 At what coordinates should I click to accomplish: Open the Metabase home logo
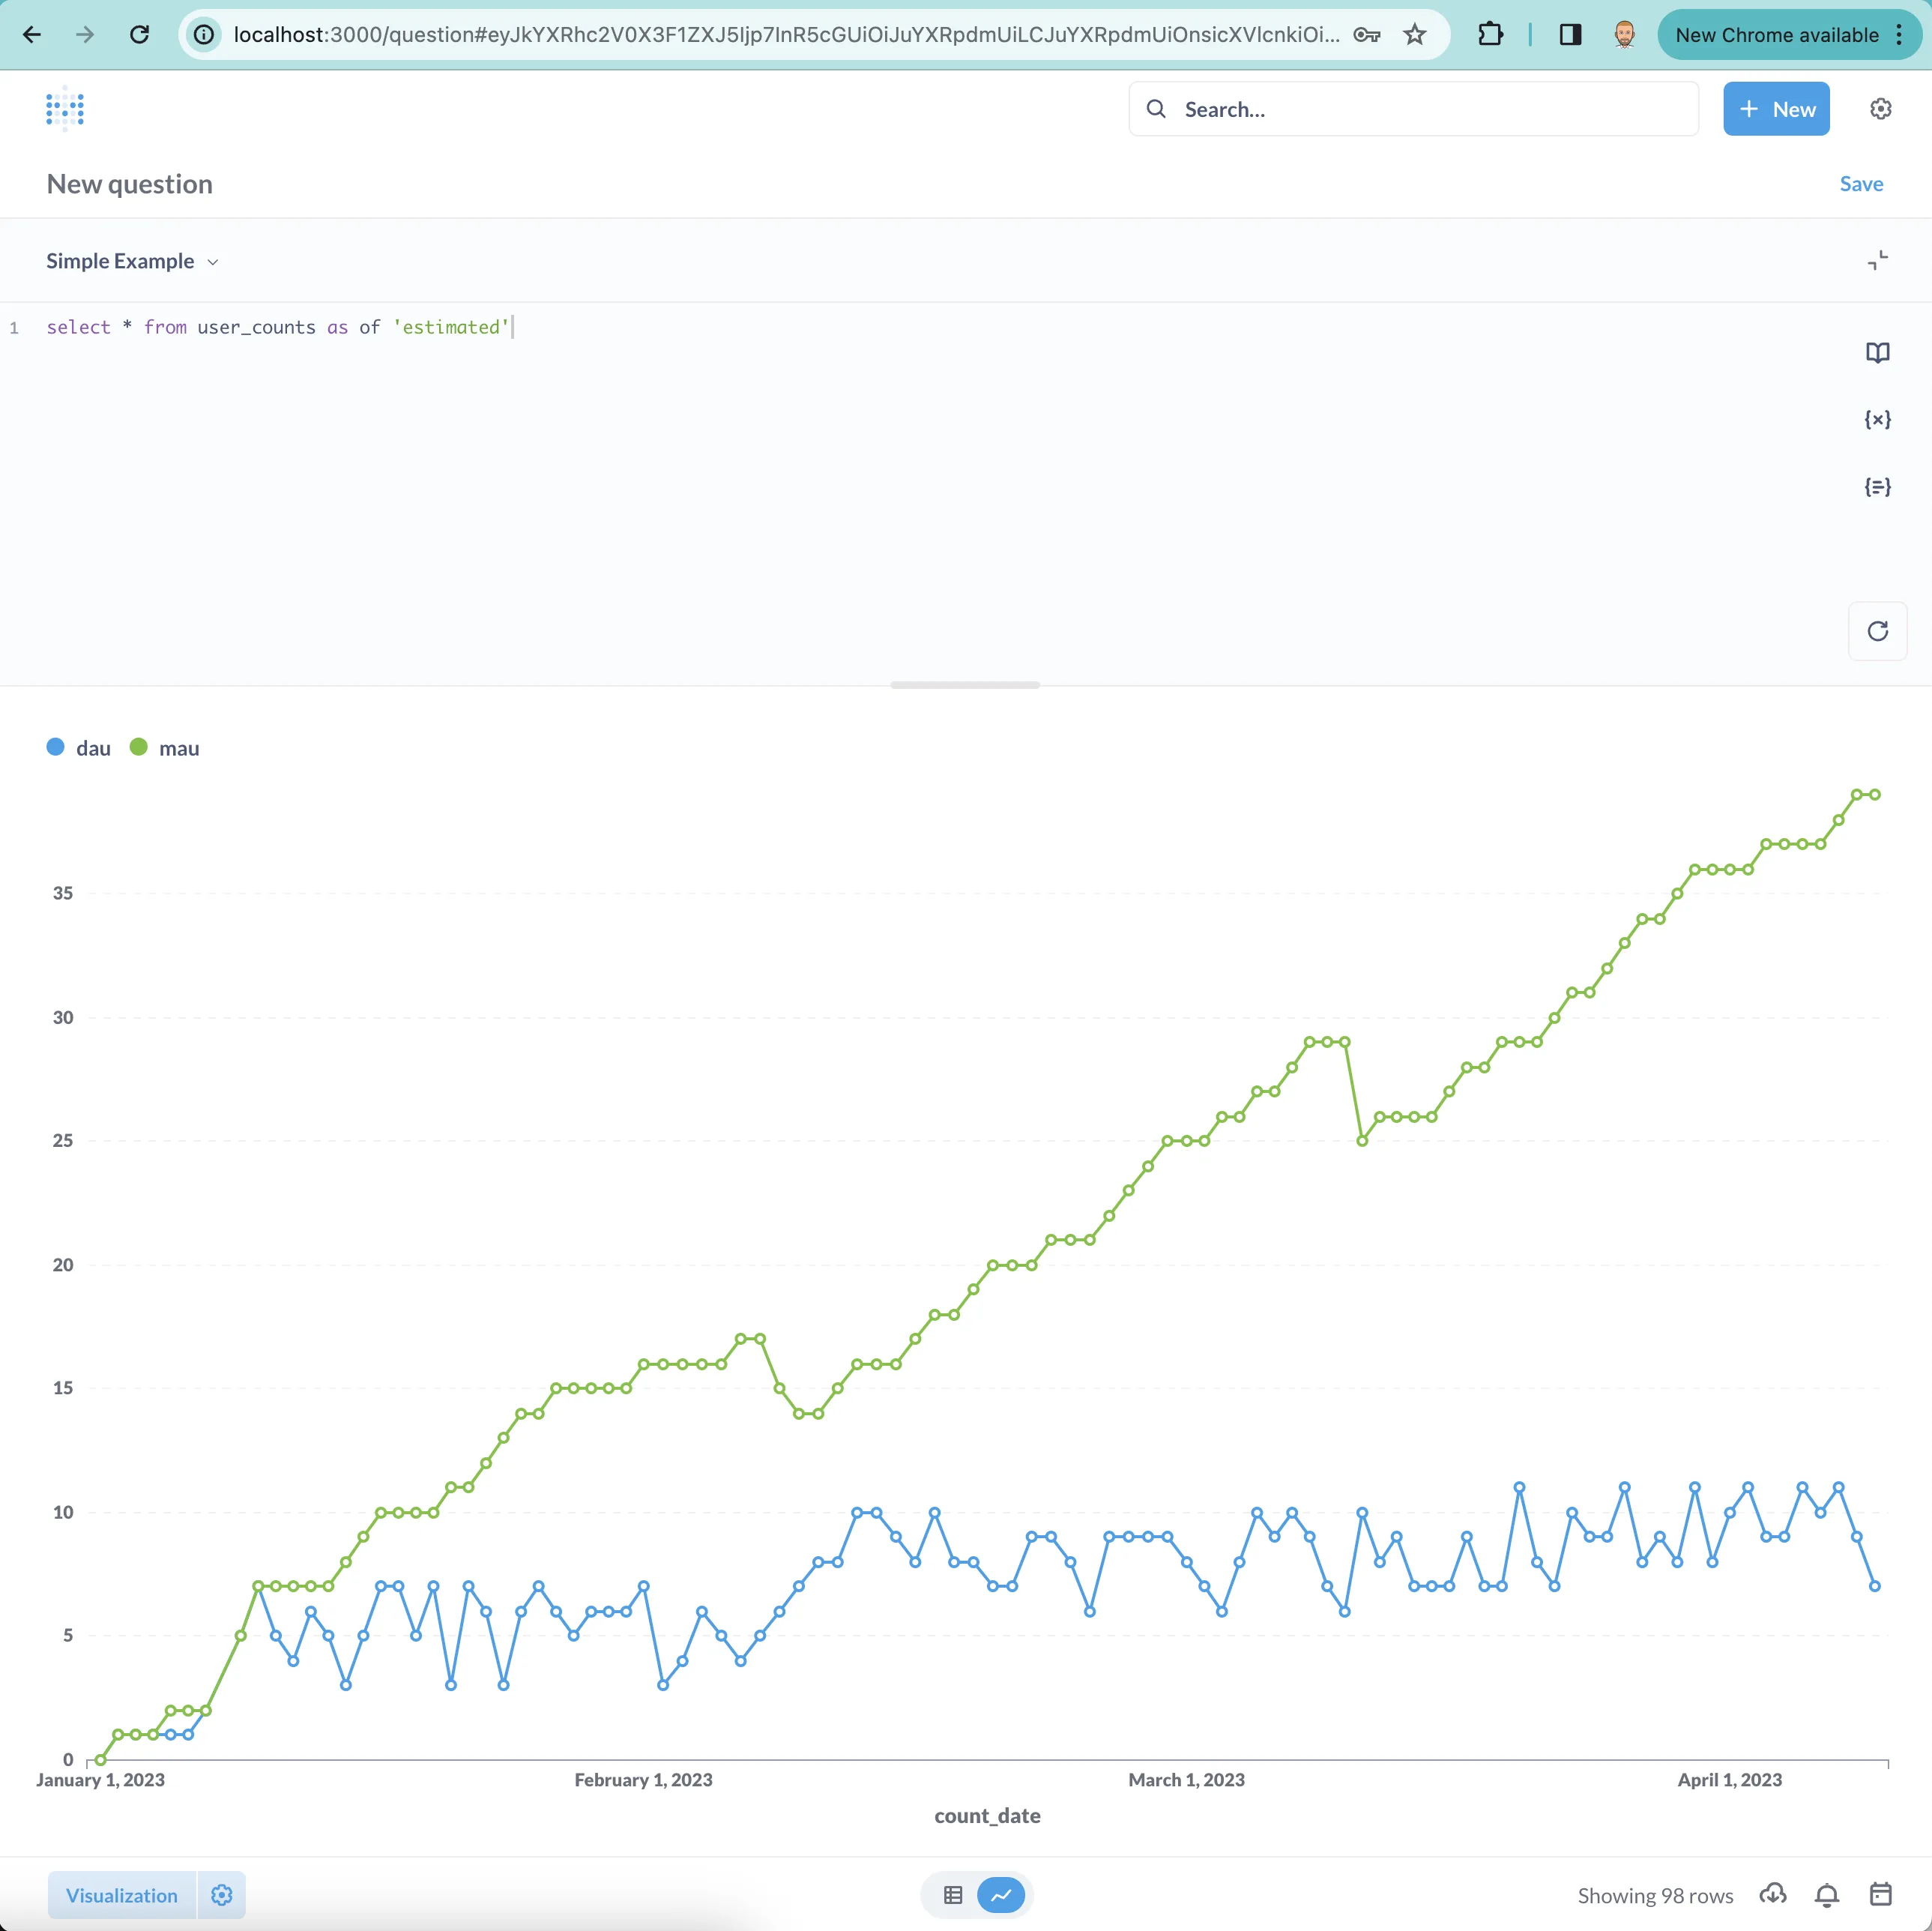click(65, 109)
